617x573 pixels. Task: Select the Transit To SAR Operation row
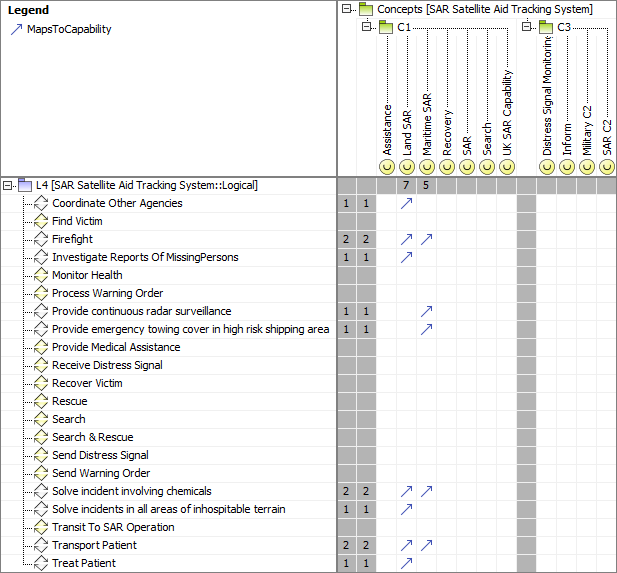tap(168, 527)
